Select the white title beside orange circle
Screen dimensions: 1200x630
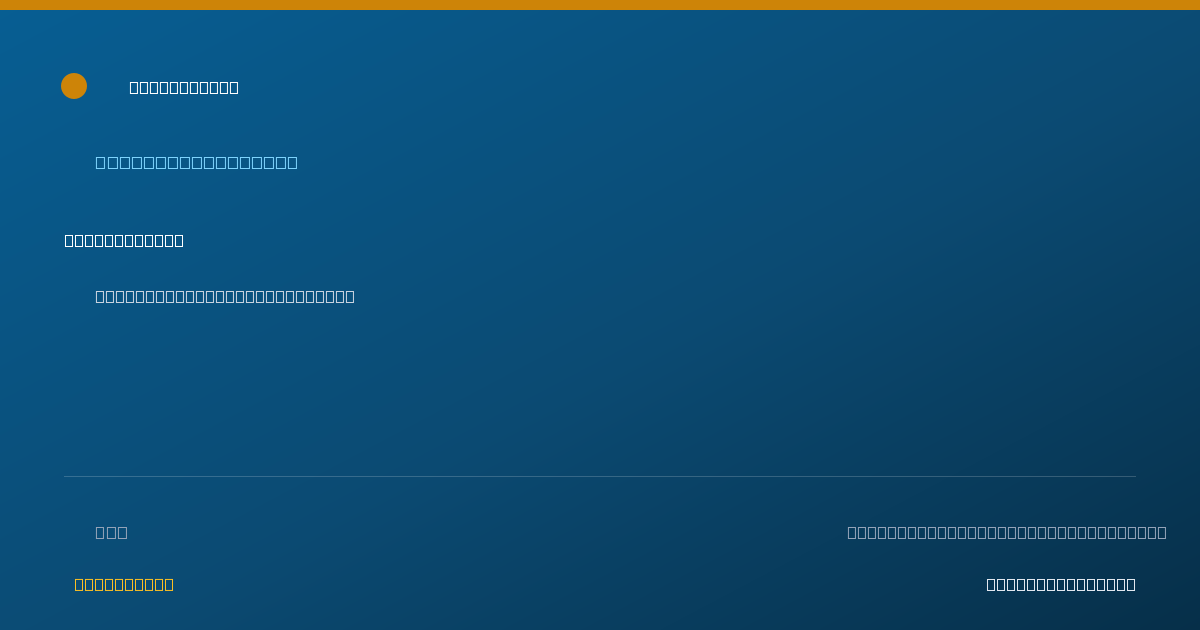point(184,87)
